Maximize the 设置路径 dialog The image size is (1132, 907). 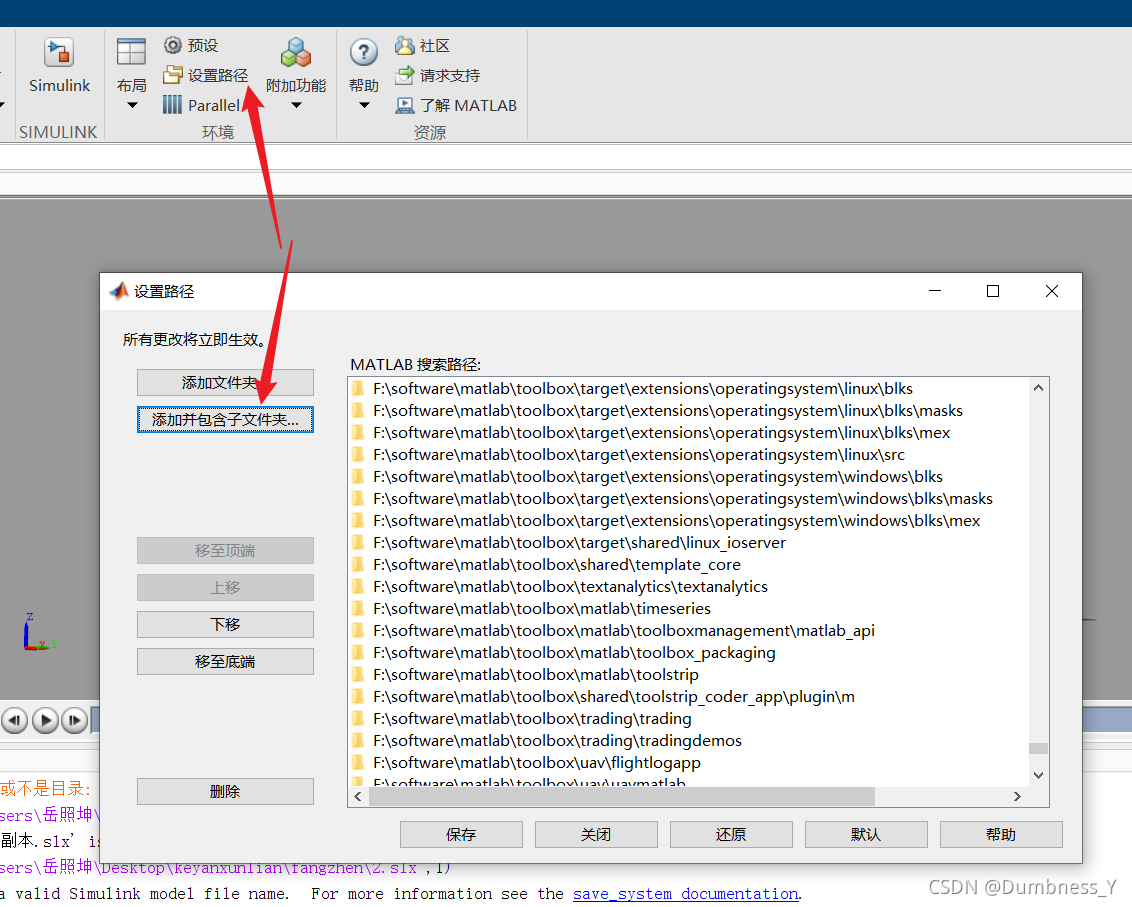click(993, 291)
